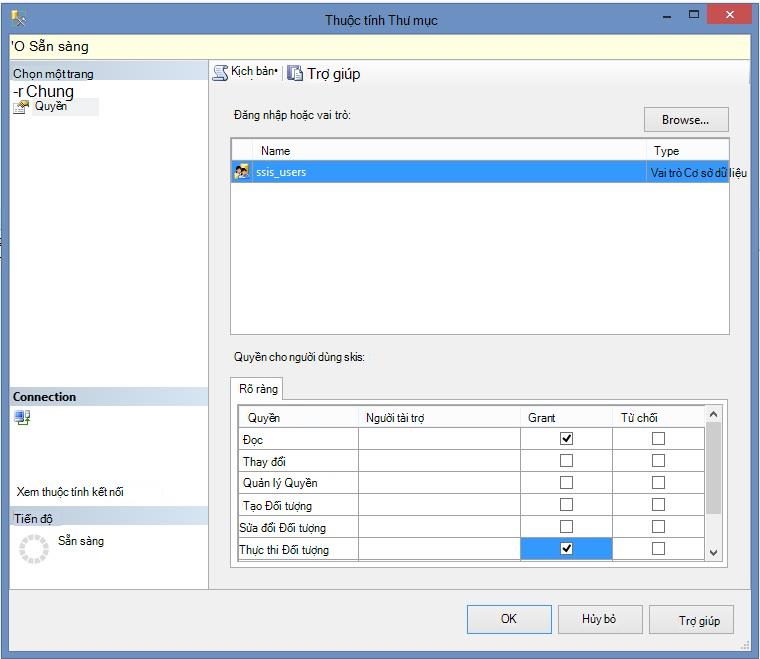
Task: Maximize the Thuộc tính Thư mục window
Action: coord(694,15)
